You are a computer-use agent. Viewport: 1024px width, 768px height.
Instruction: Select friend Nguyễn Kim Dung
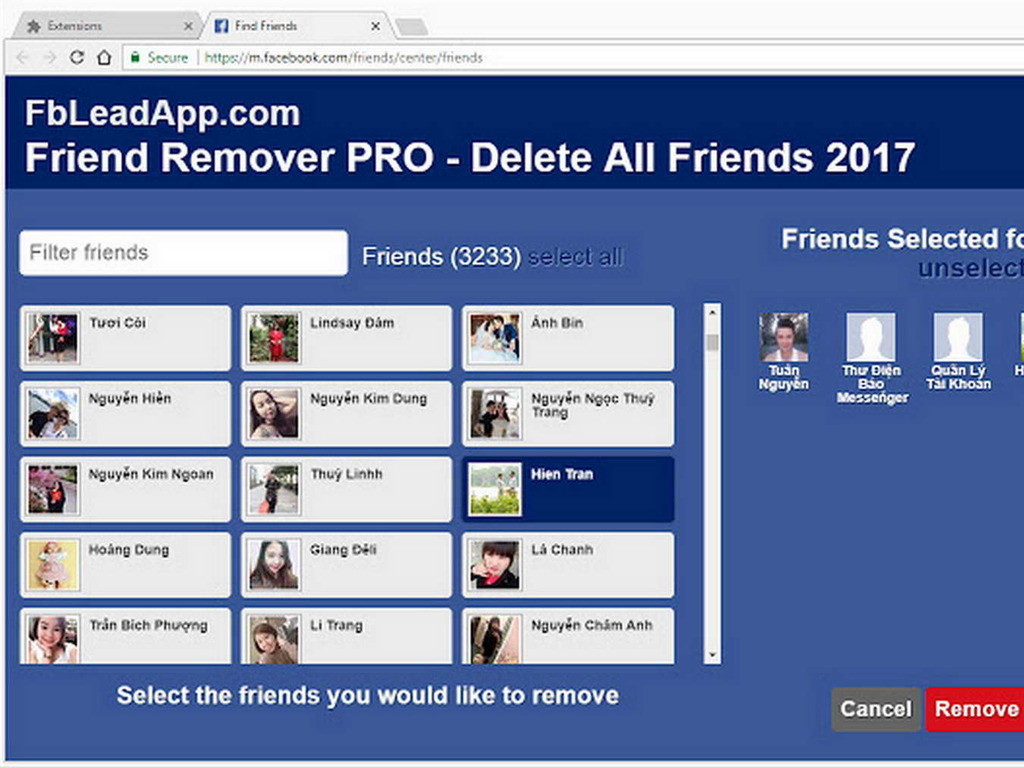point(346,414)
